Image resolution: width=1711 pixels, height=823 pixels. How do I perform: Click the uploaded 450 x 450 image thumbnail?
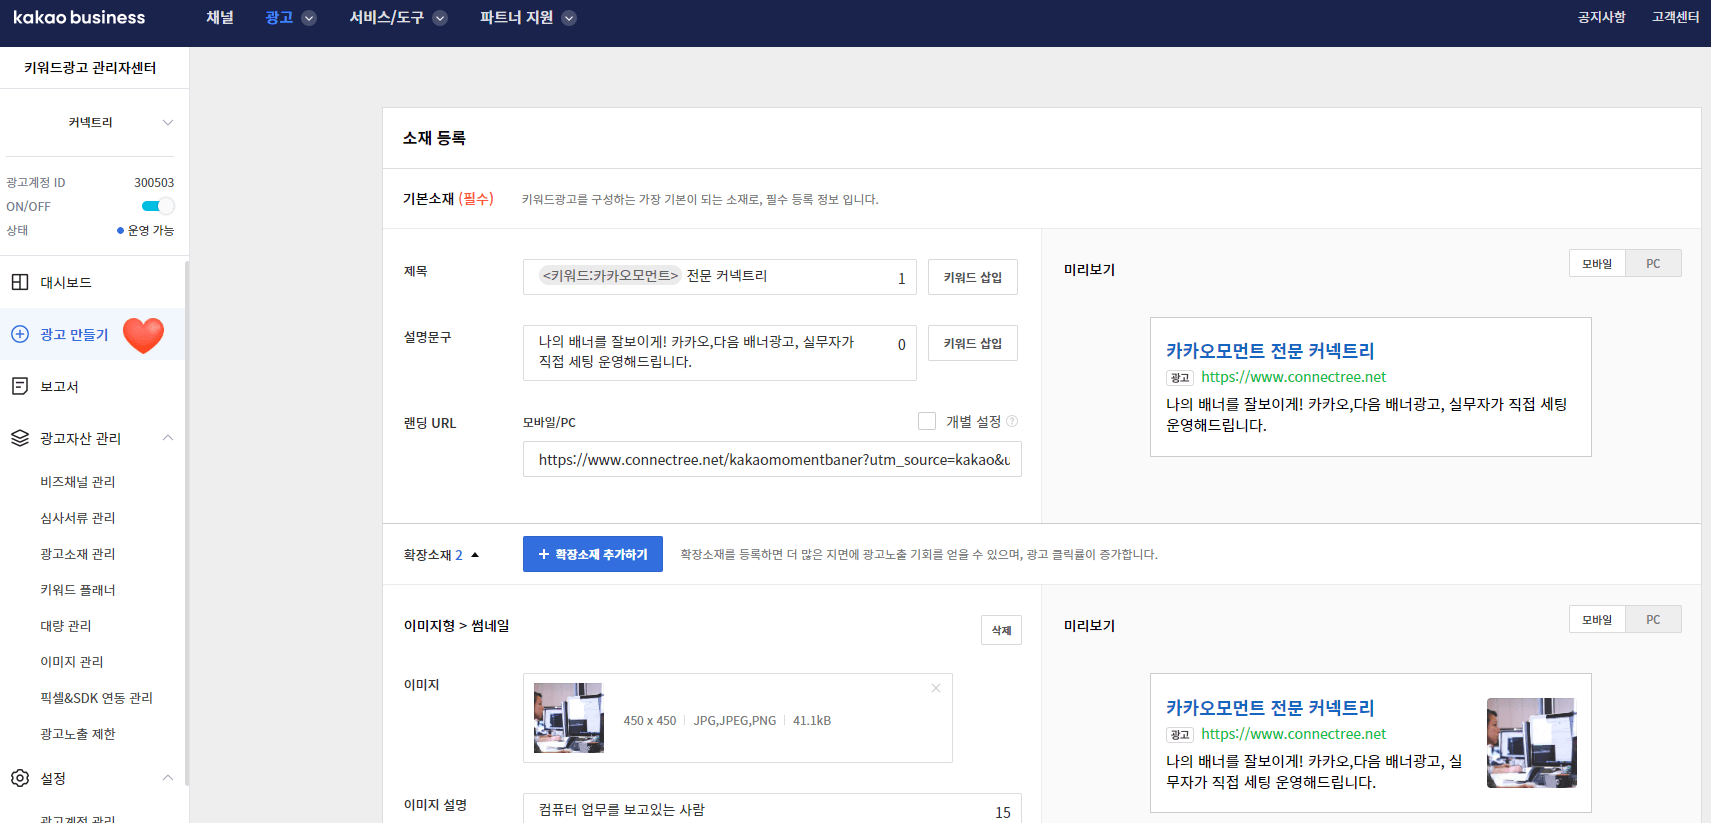coord(568,718)
